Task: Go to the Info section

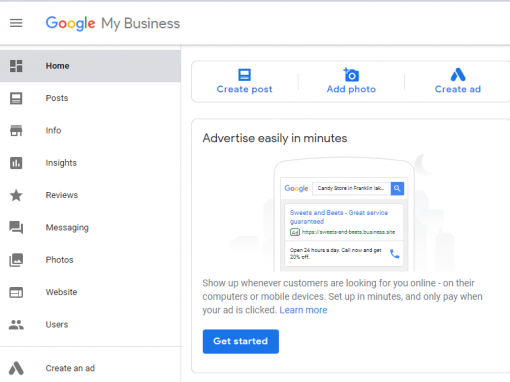Action: (90, 131)
